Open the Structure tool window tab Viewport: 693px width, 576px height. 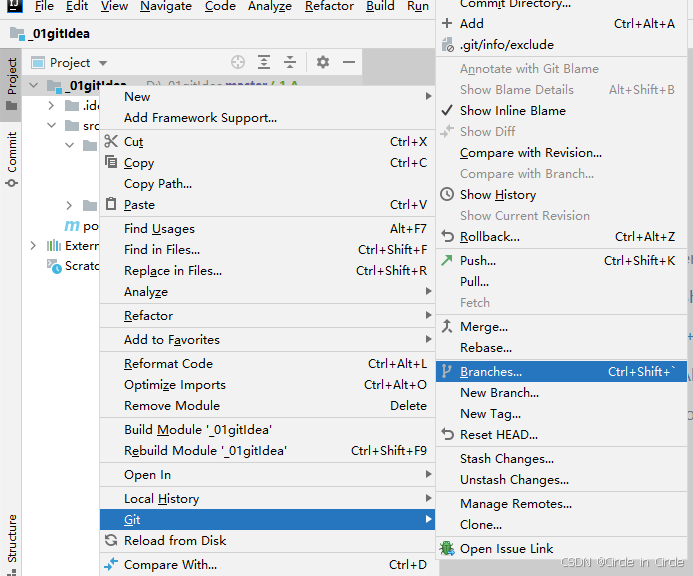point(12,540)
